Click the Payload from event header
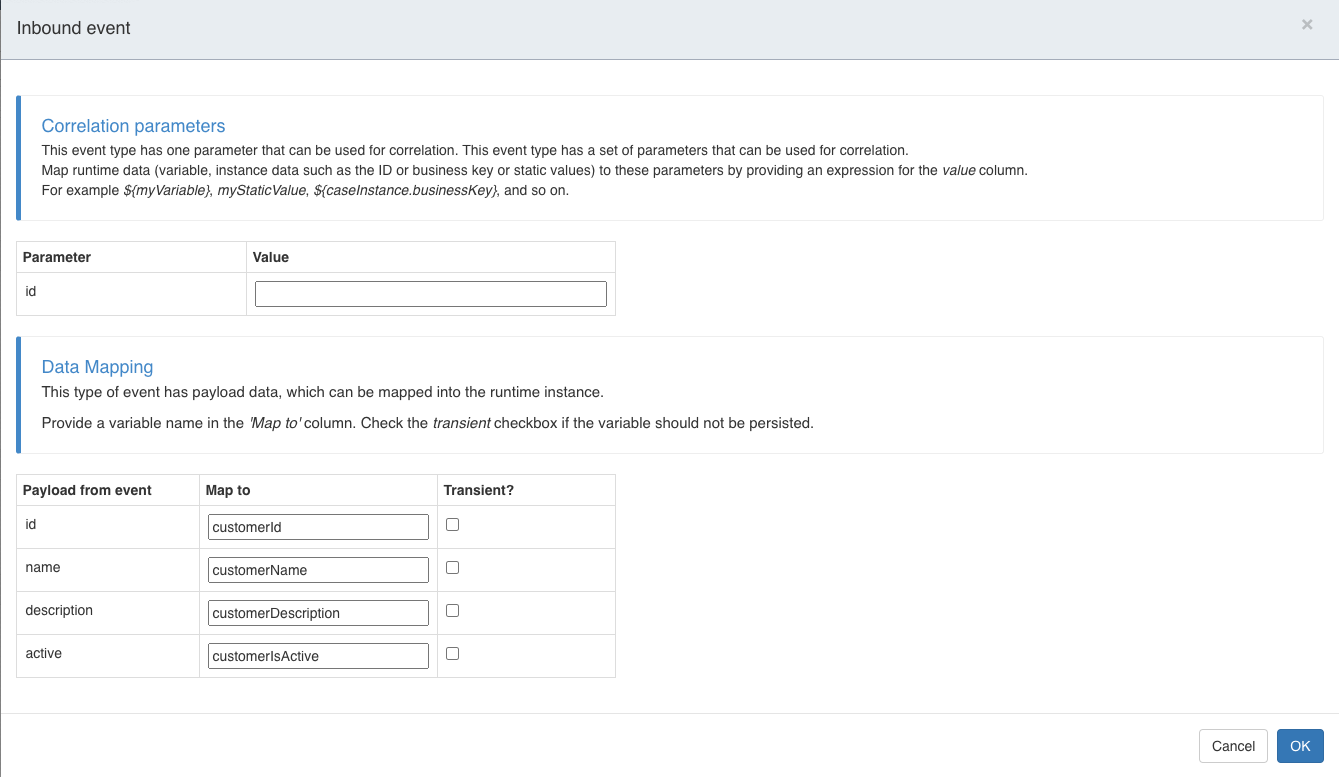 [87, 490]
